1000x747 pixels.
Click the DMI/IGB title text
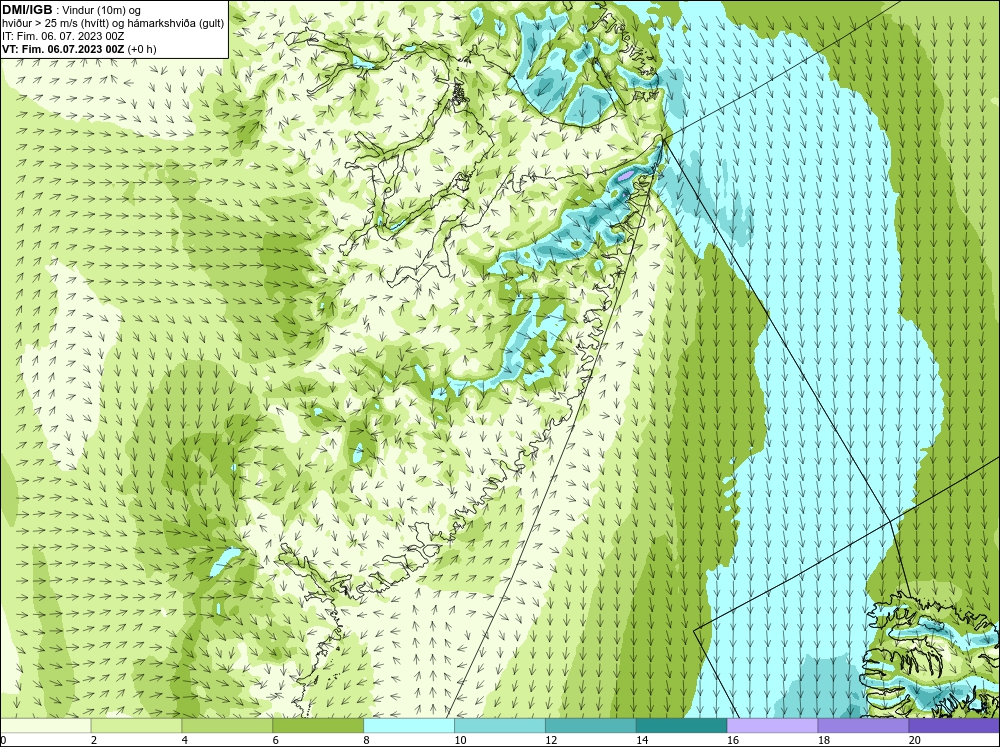click(x=27, y=10)
